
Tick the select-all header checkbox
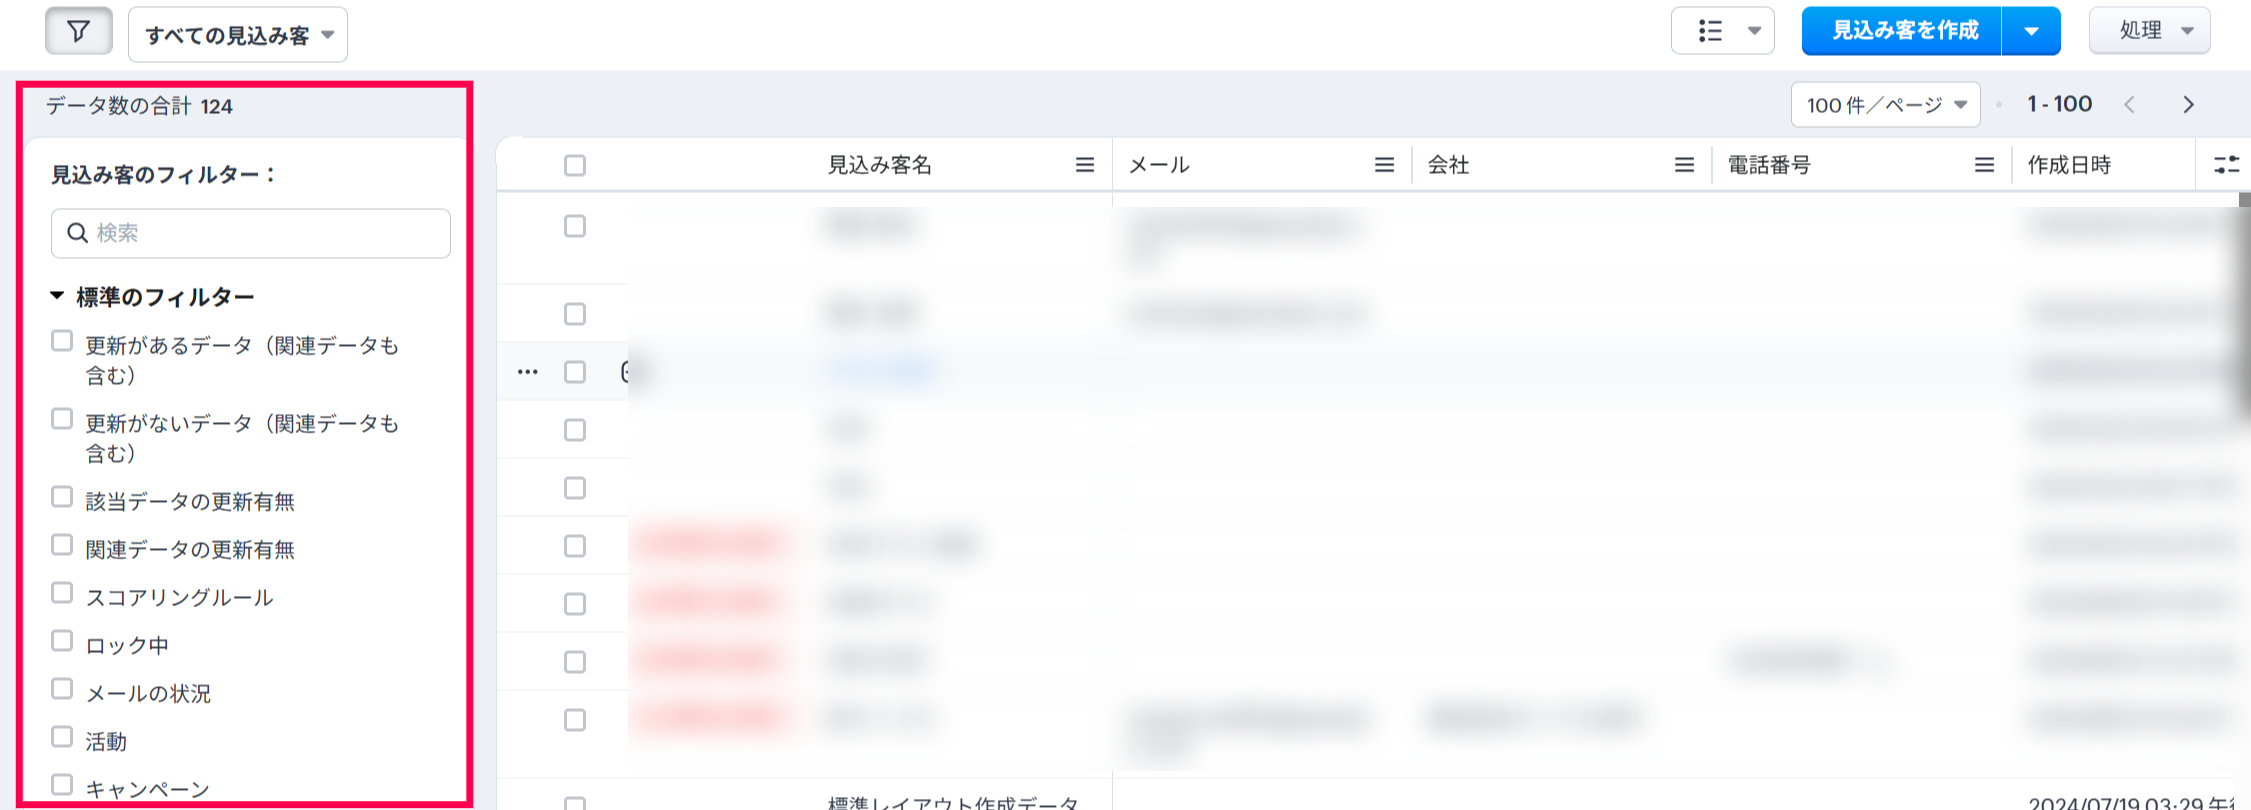coord(575,165)
